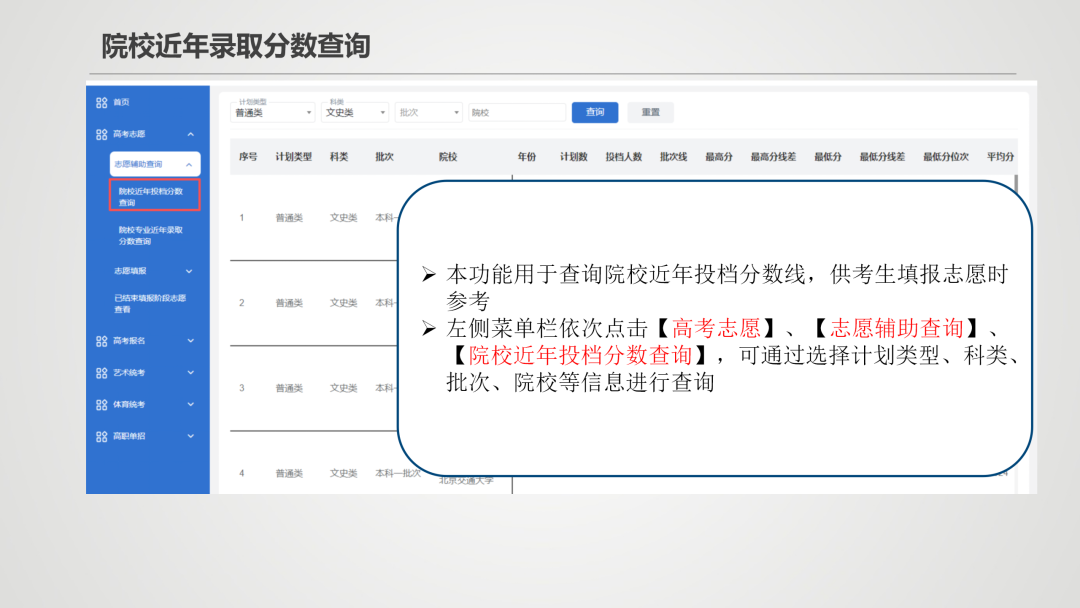Click the 计划数 column header
1080x608 pixels.
573,157
